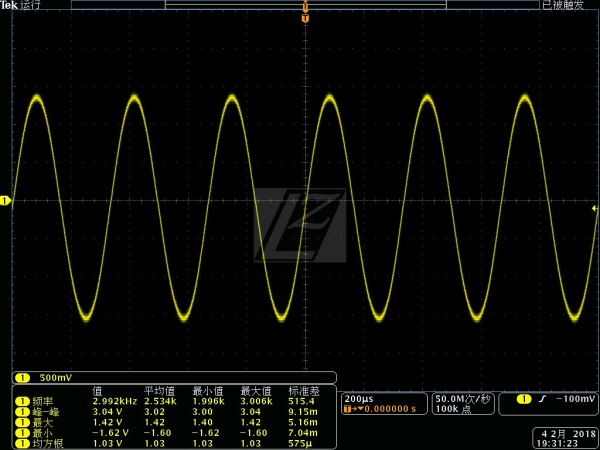Click the 最小值 column header
Viewport: 600px width, 450px height.
[x=207, y=391]
